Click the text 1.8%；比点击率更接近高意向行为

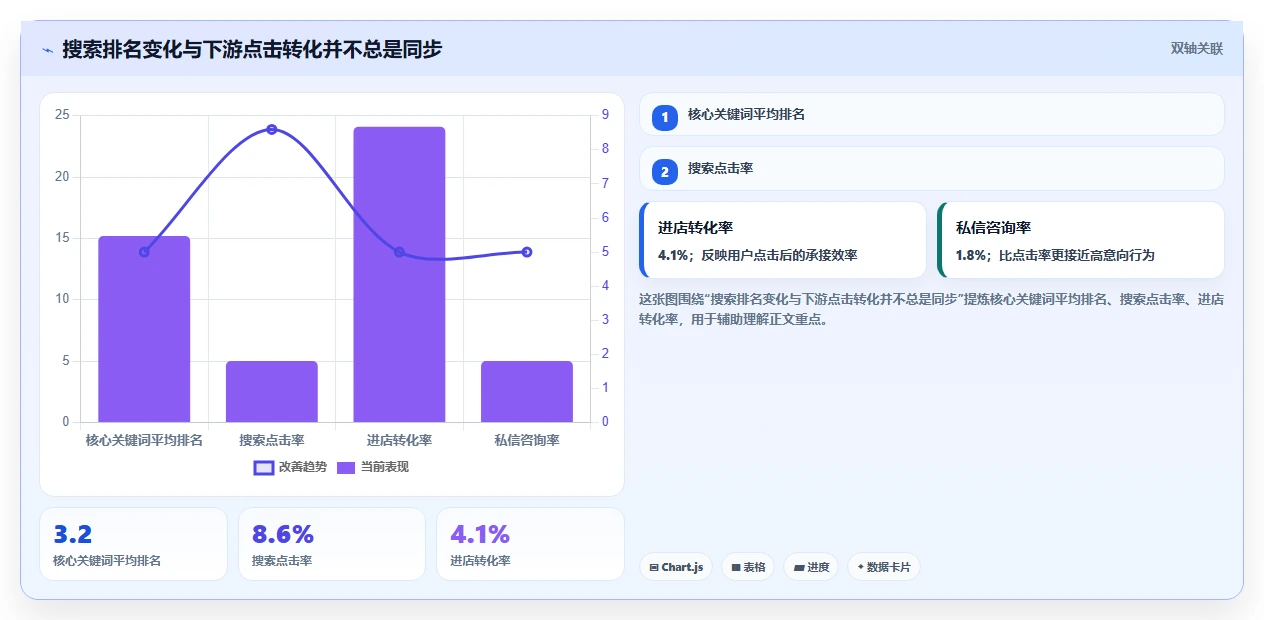click(x=1055, y=255)
